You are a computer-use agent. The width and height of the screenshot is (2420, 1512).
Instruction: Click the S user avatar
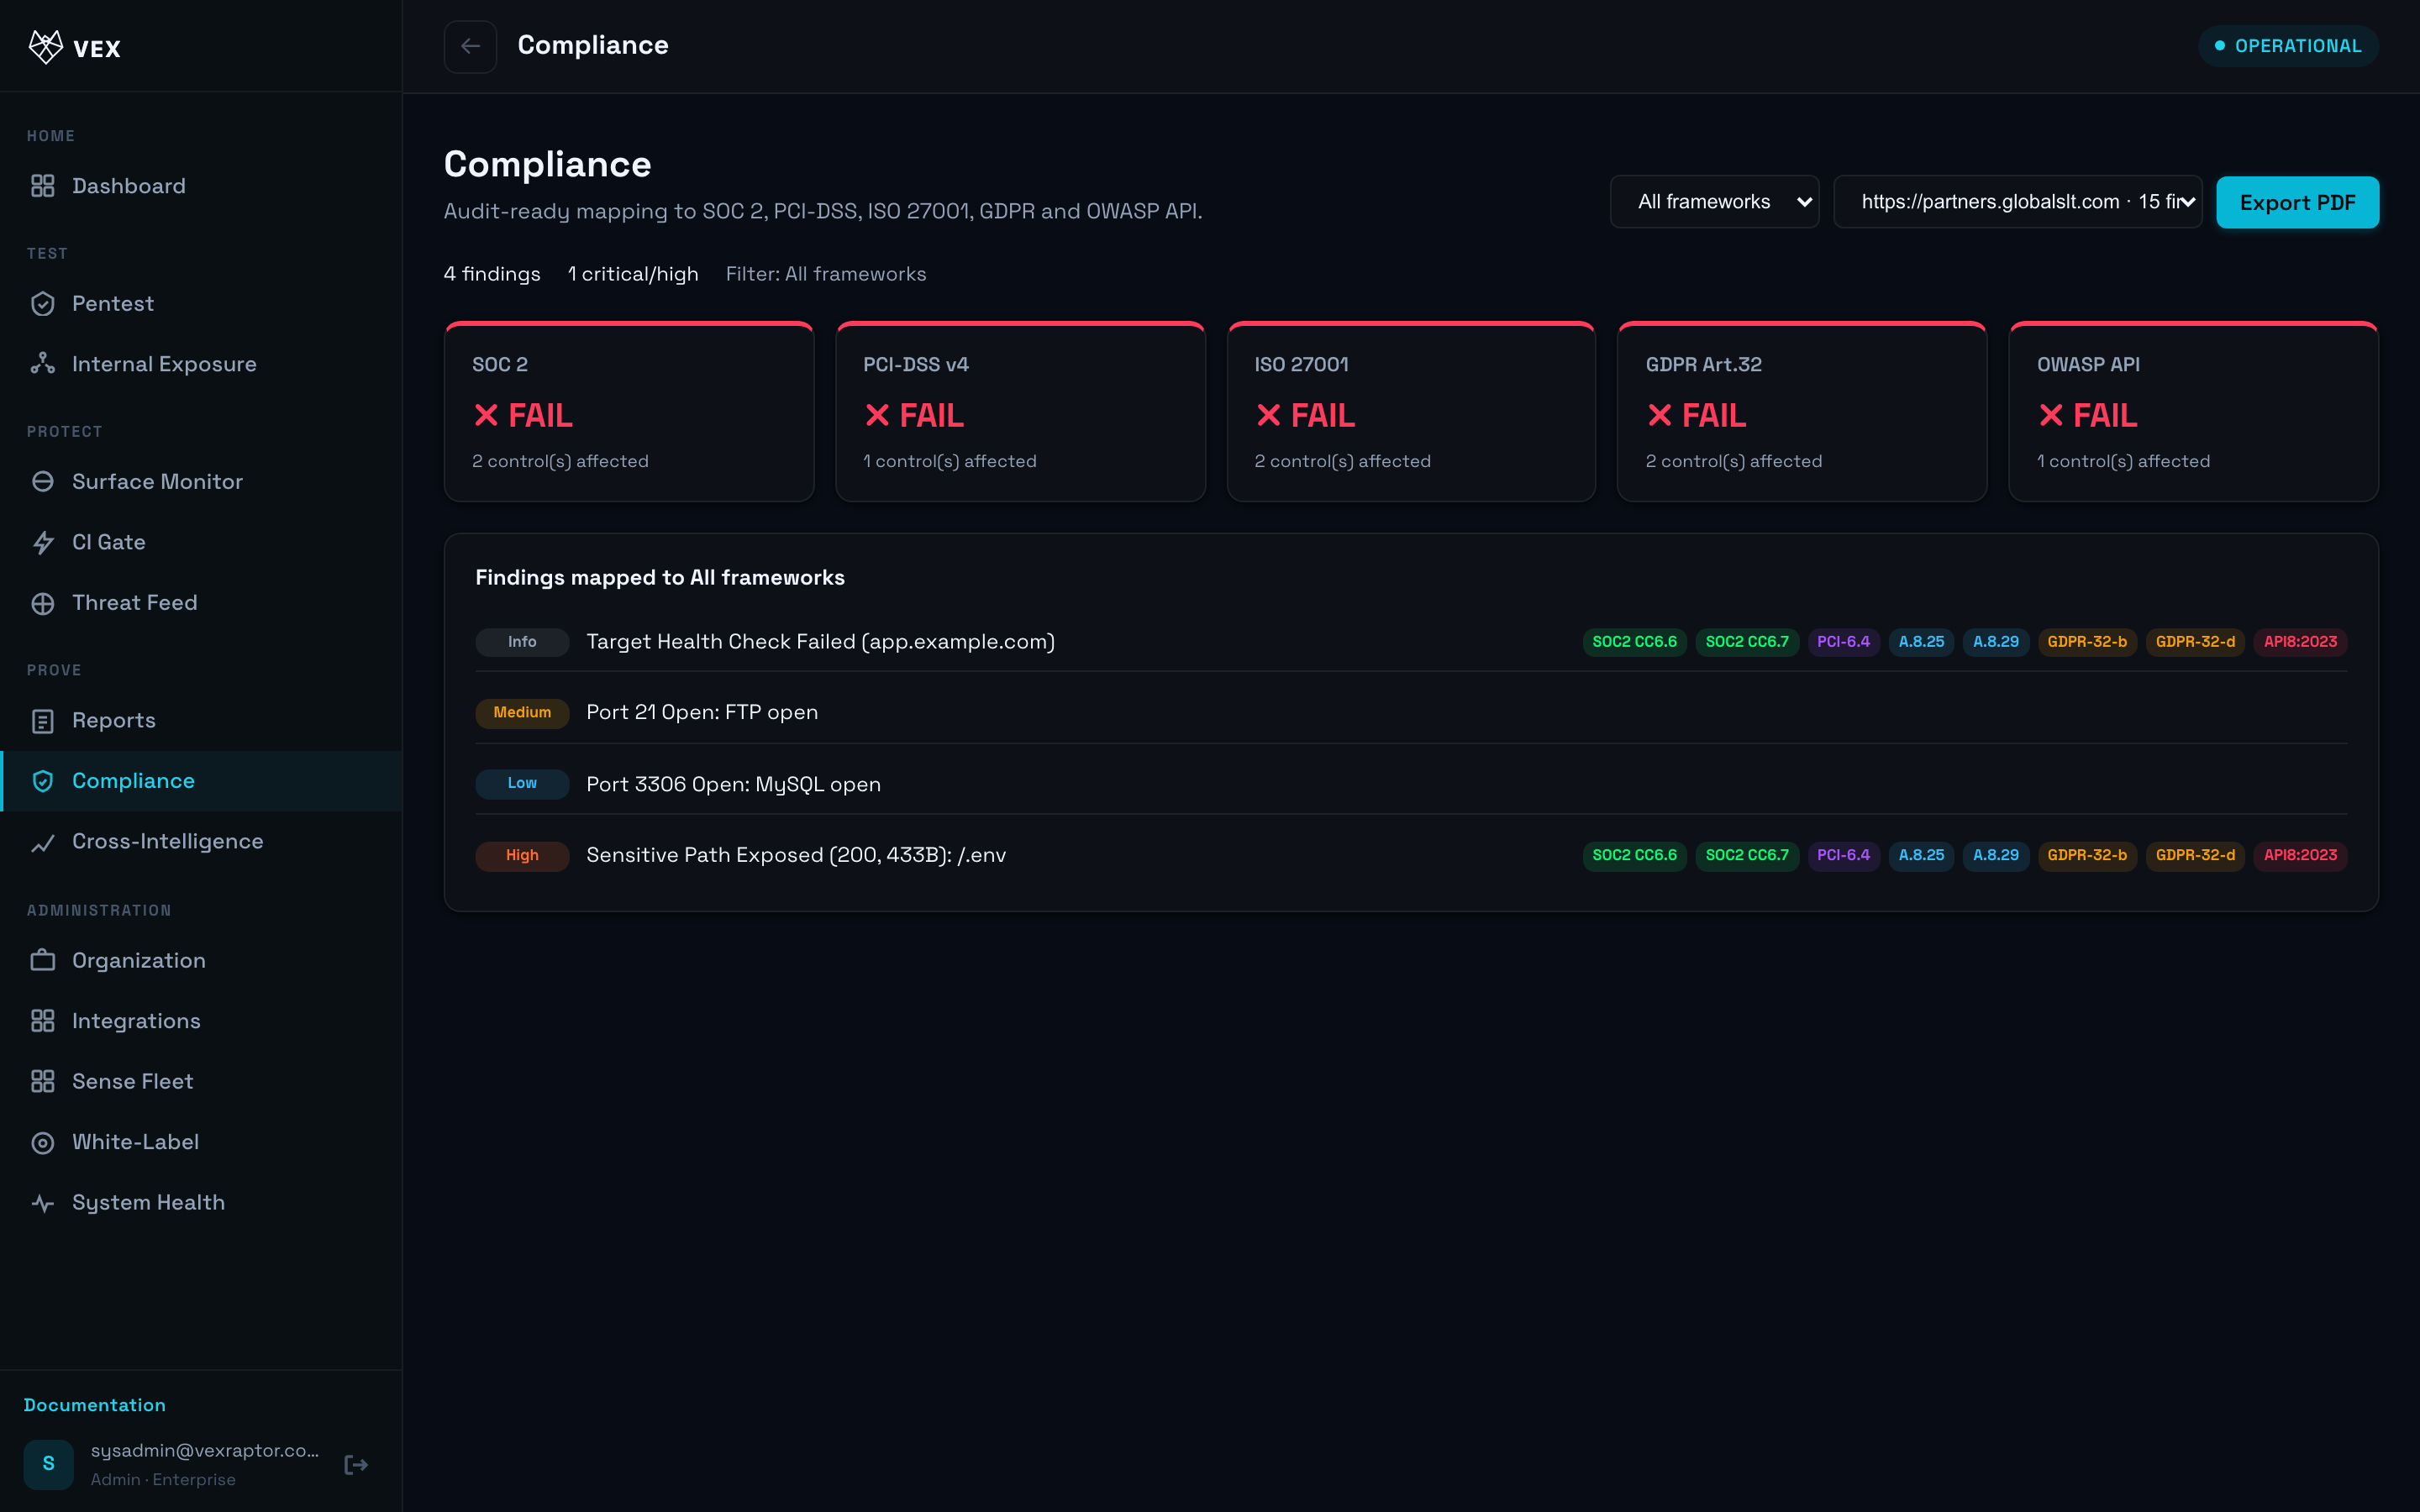(49, 1464)
